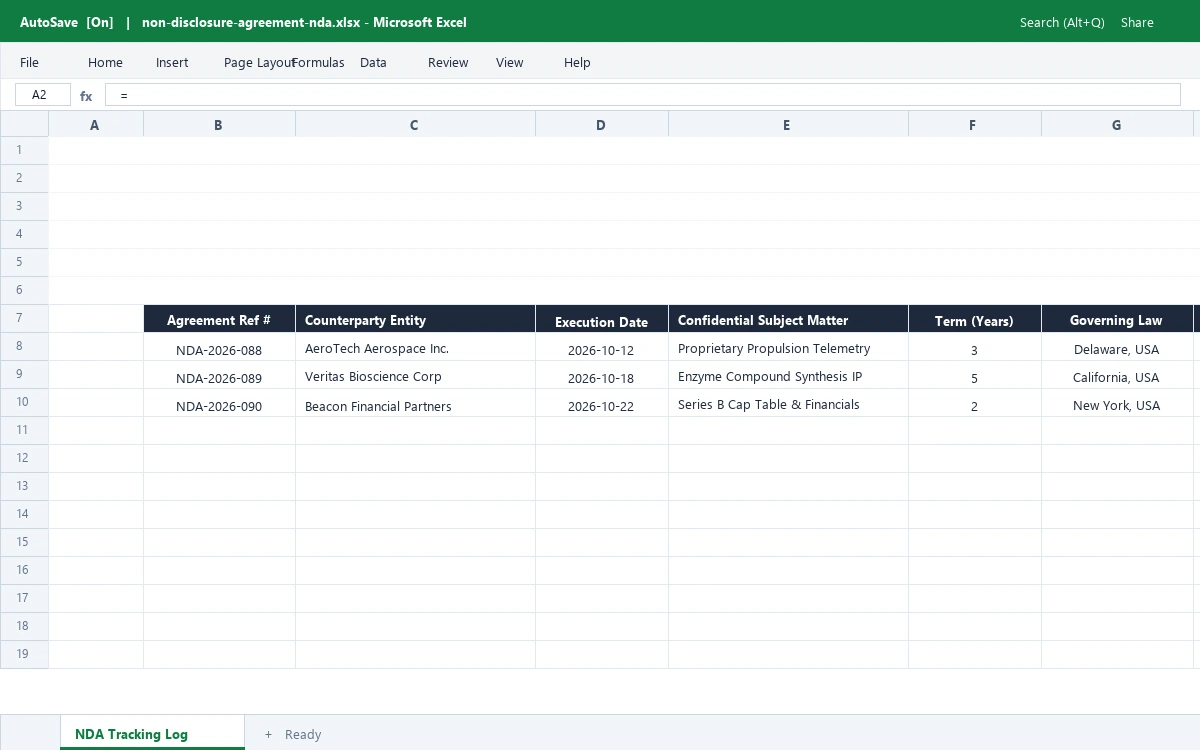
Task: Select column E header
Action: [788, 124]
